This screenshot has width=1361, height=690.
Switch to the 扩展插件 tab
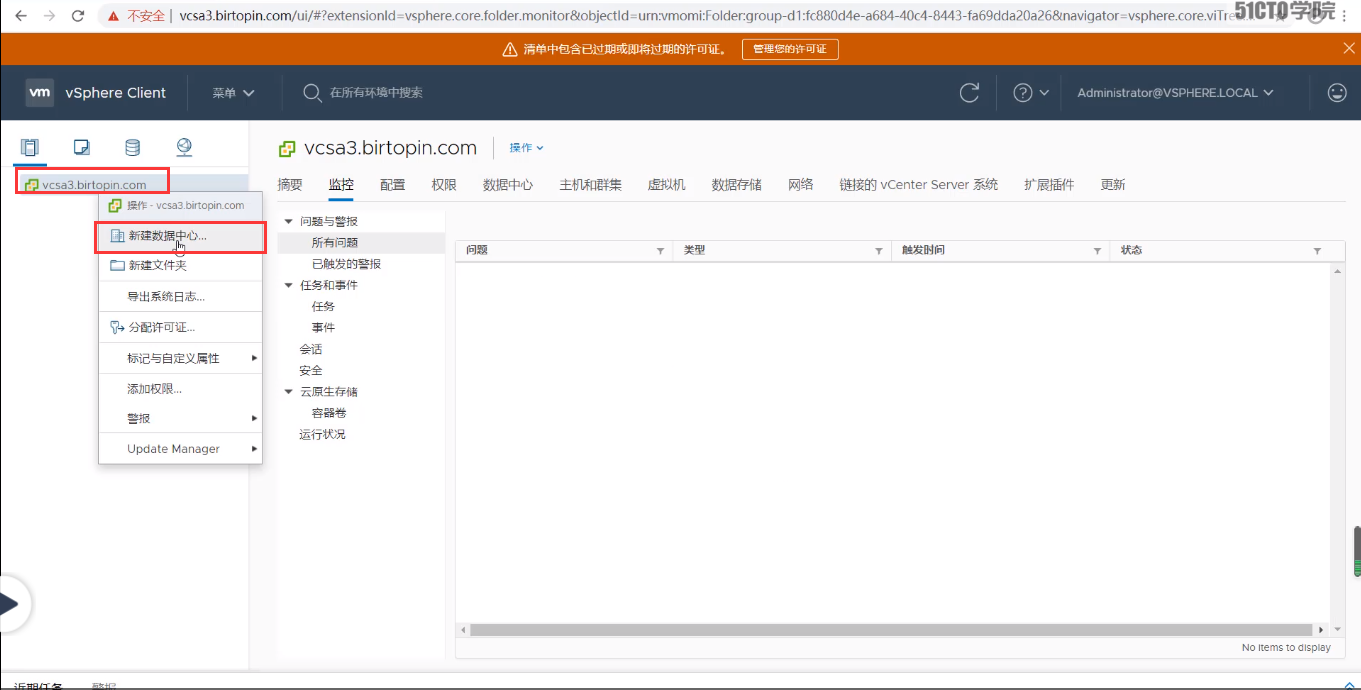[1049, 185]
